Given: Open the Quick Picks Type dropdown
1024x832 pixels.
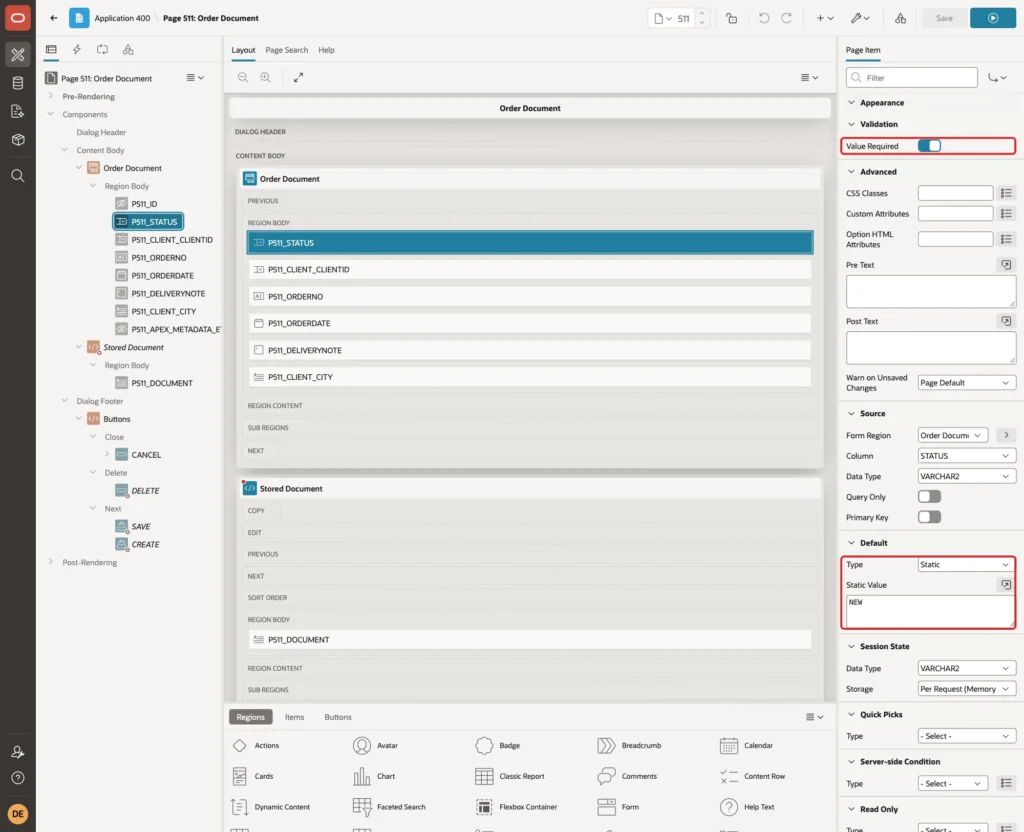Looking at the screenshot, I should pos(966,735).
